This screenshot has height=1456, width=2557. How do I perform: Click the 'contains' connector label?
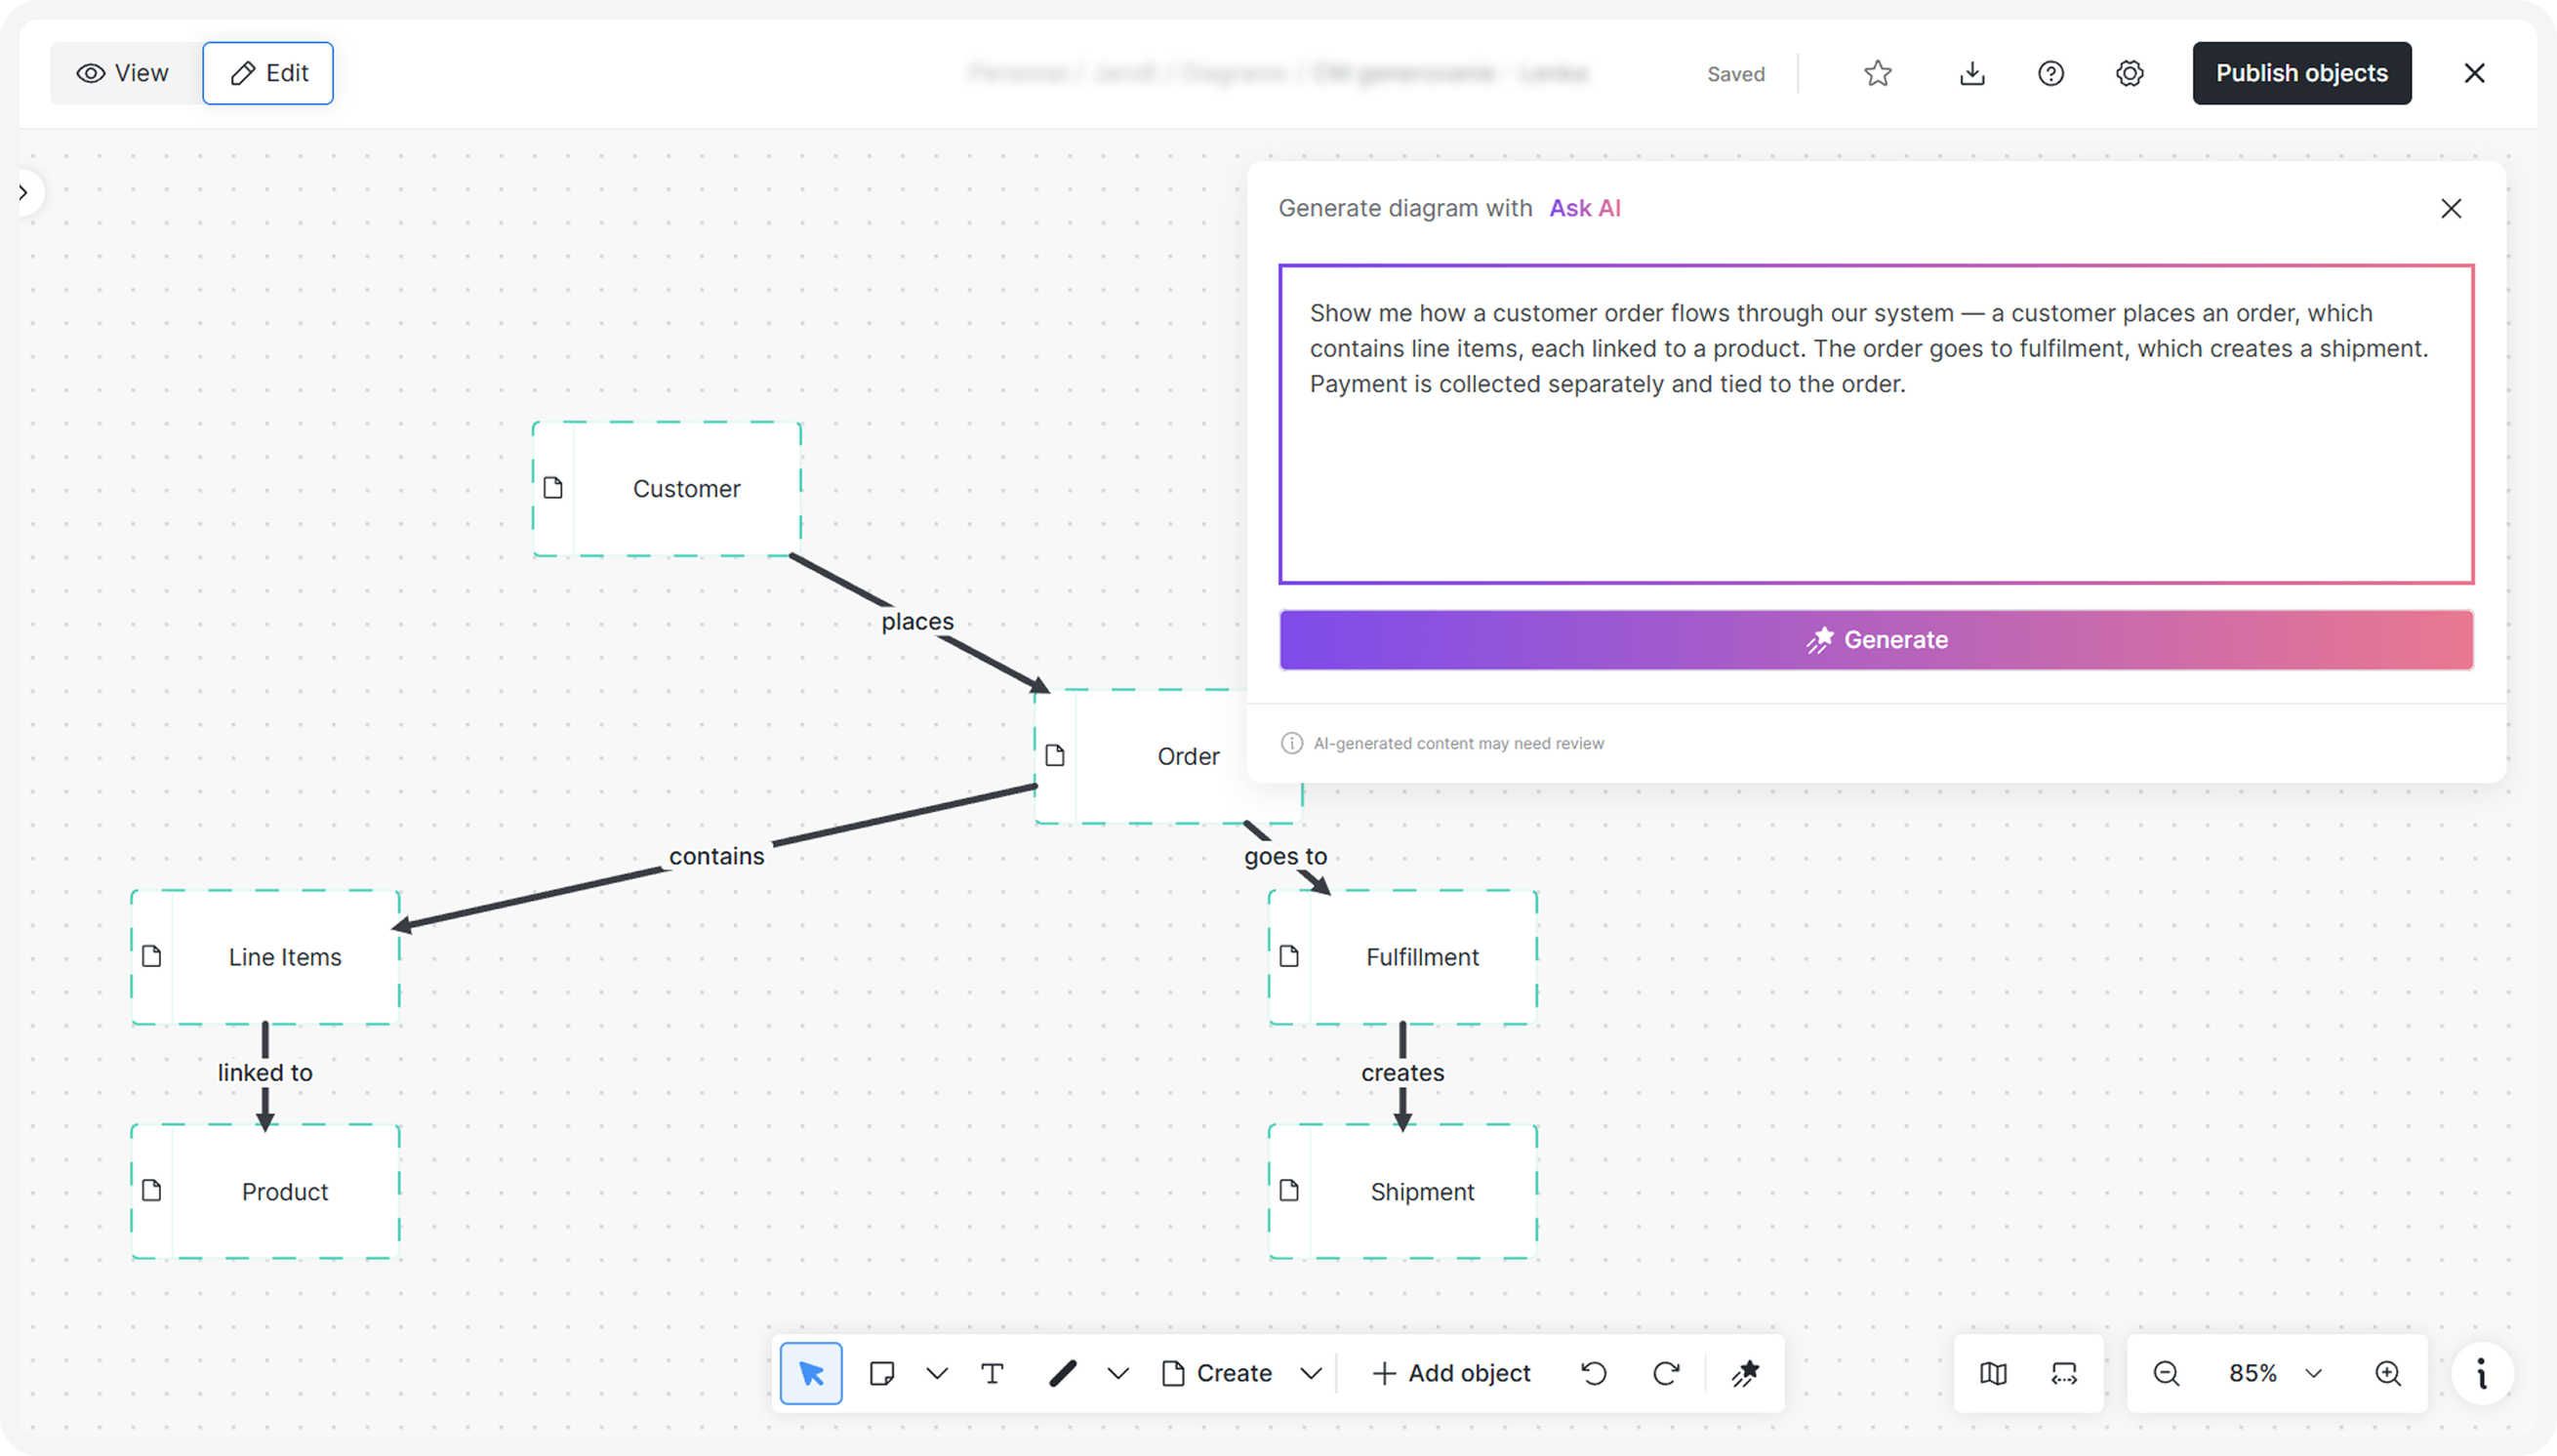tap(716, 856)
